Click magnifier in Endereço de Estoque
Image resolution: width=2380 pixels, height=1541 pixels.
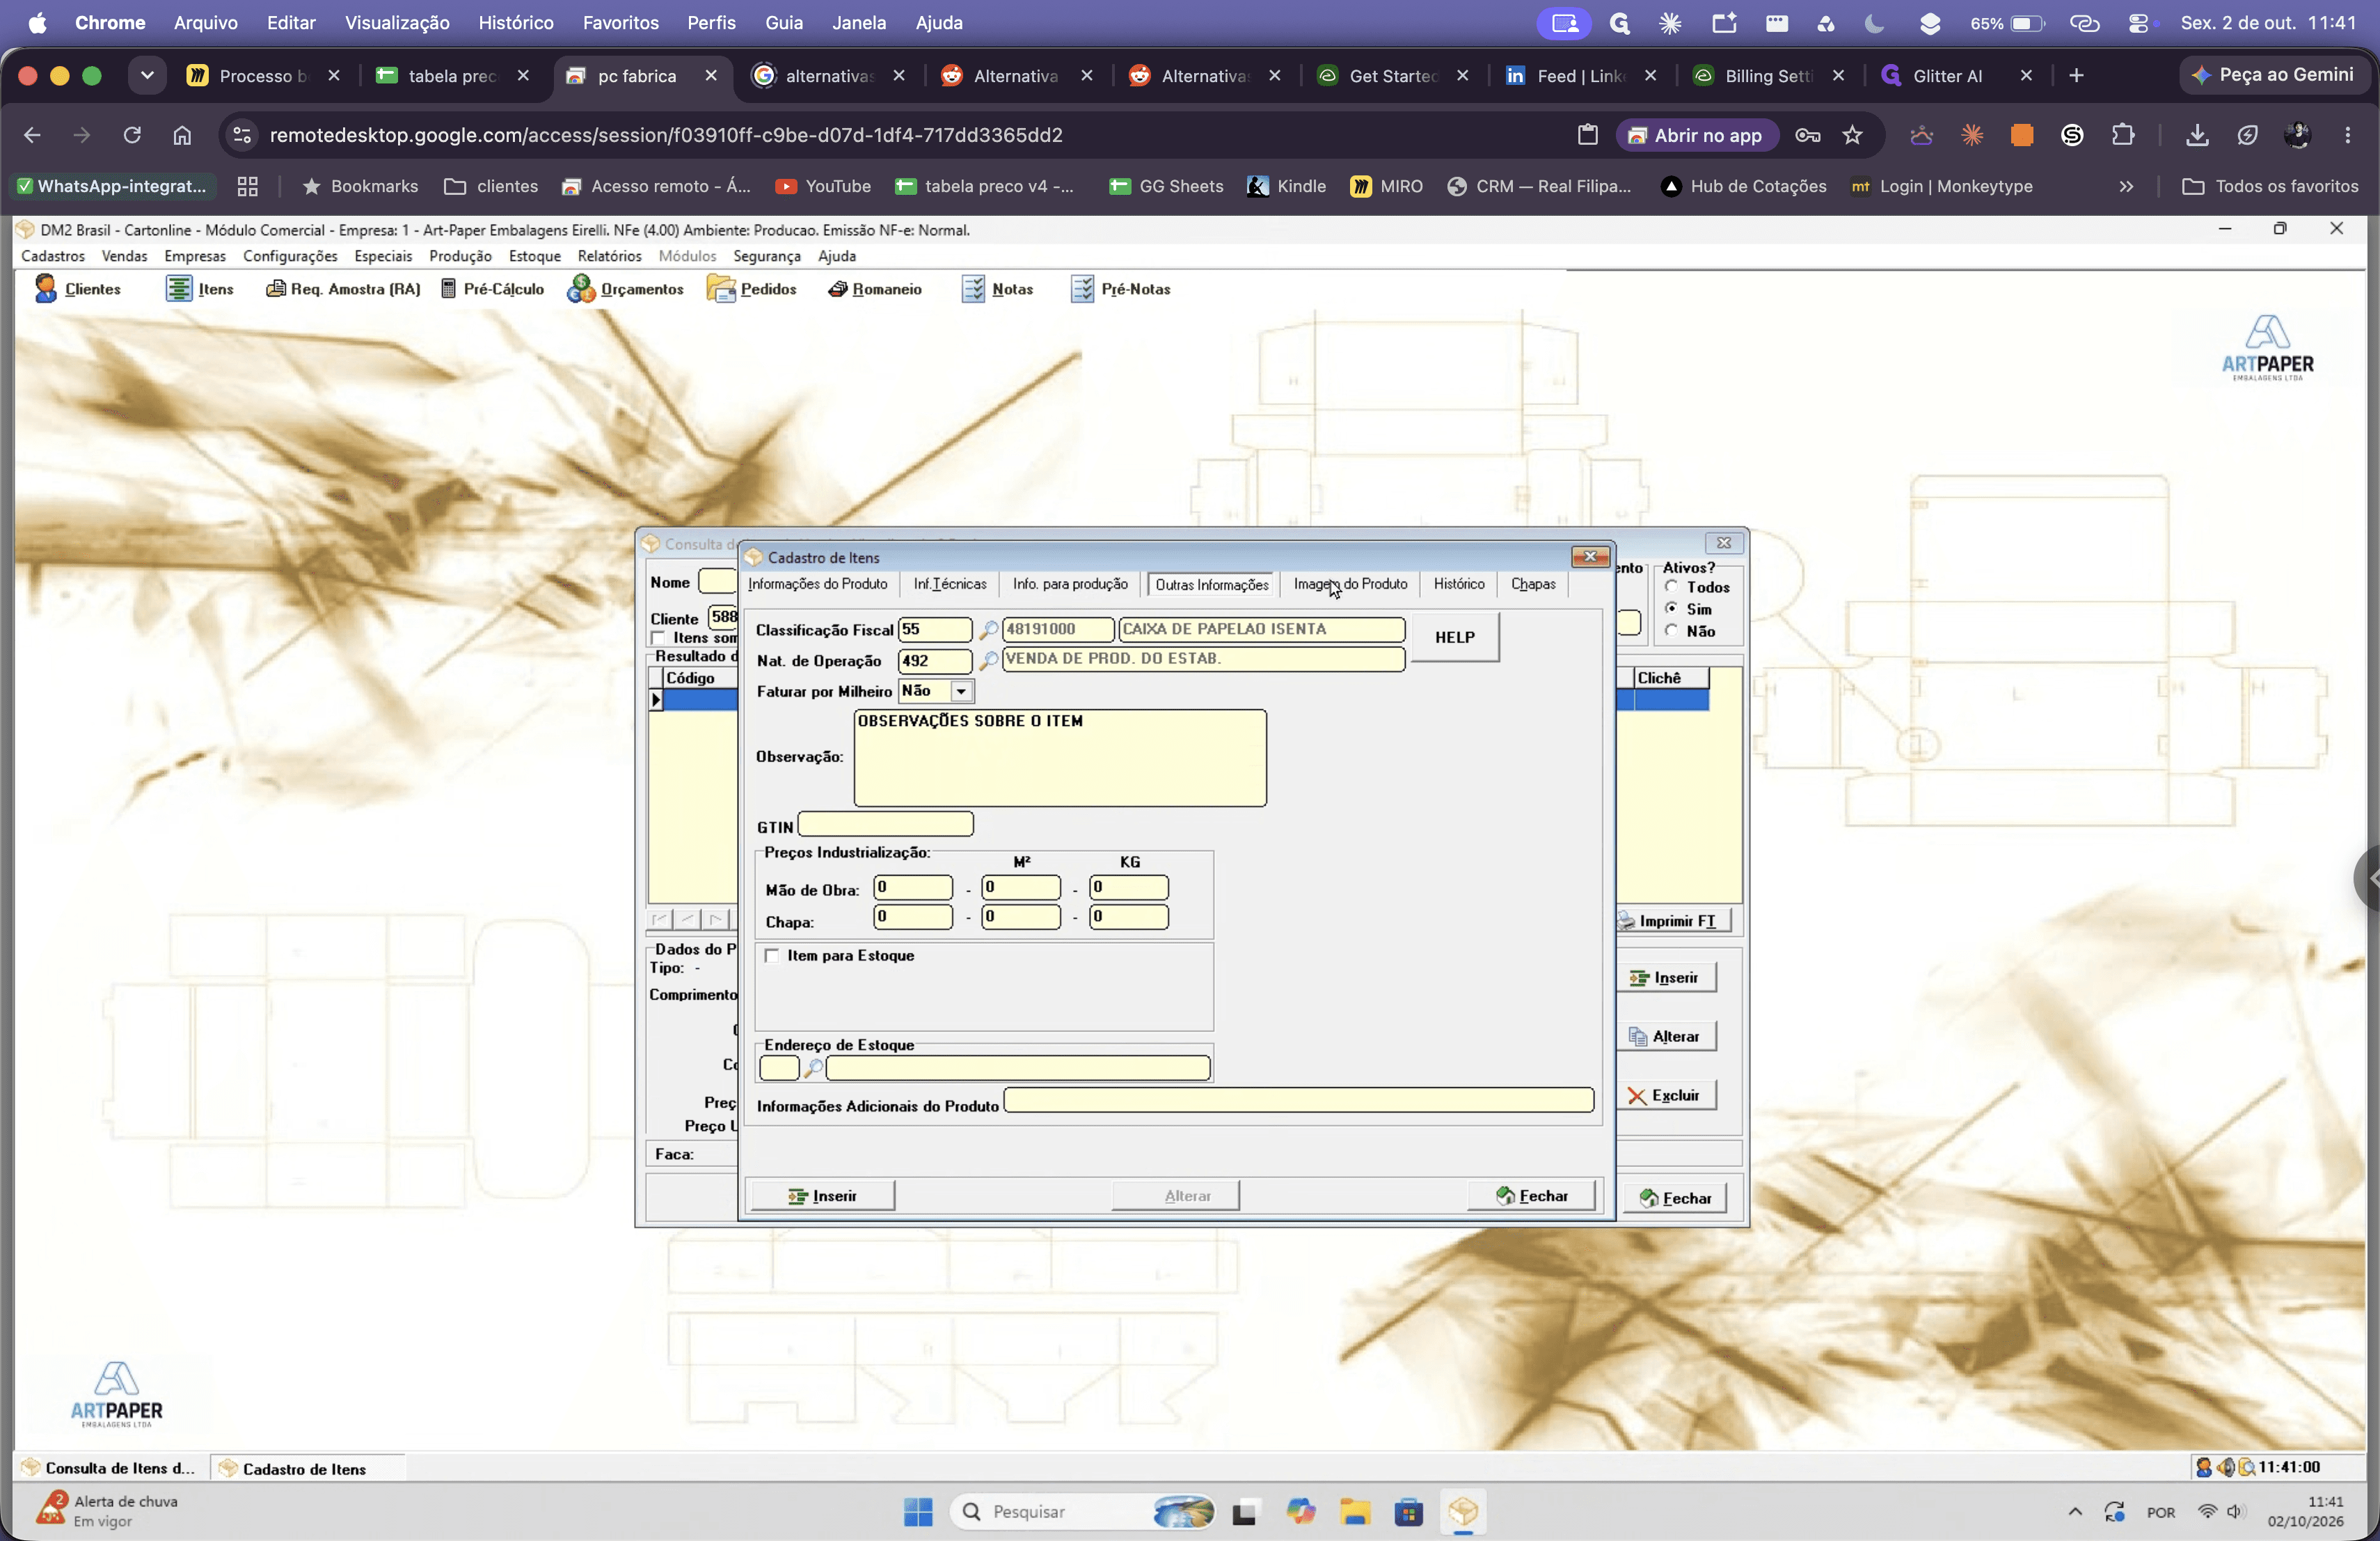coord(813,1068)
